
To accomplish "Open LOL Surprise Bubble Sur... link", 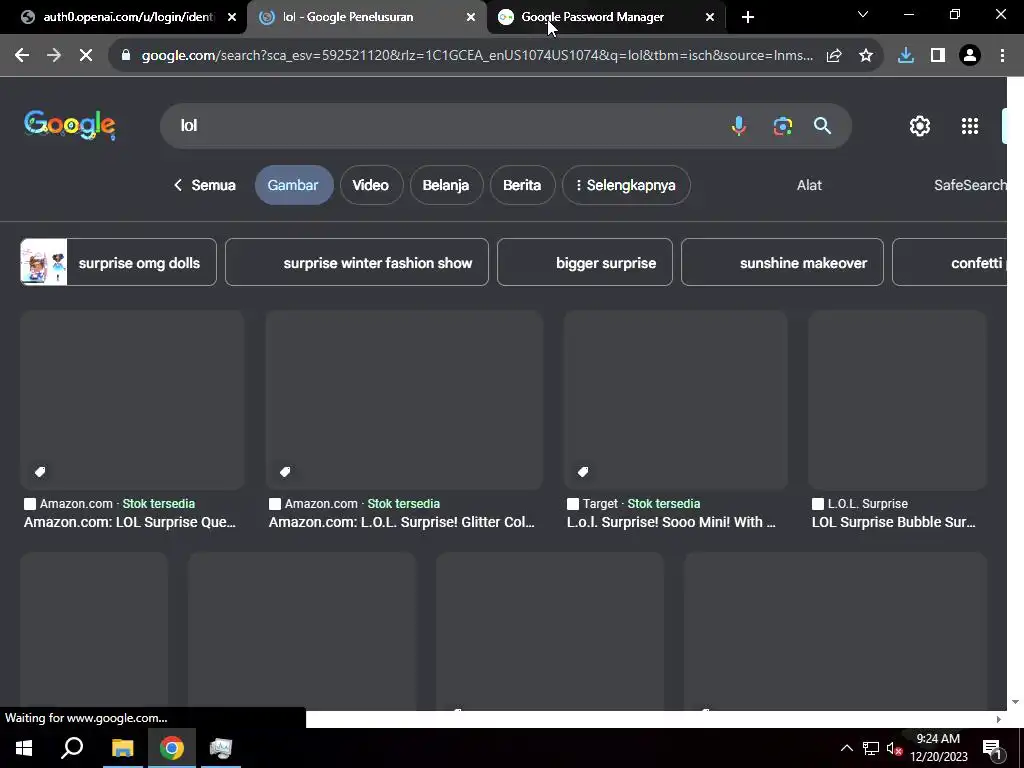I will pyautogui.click(x=893, y=522).
